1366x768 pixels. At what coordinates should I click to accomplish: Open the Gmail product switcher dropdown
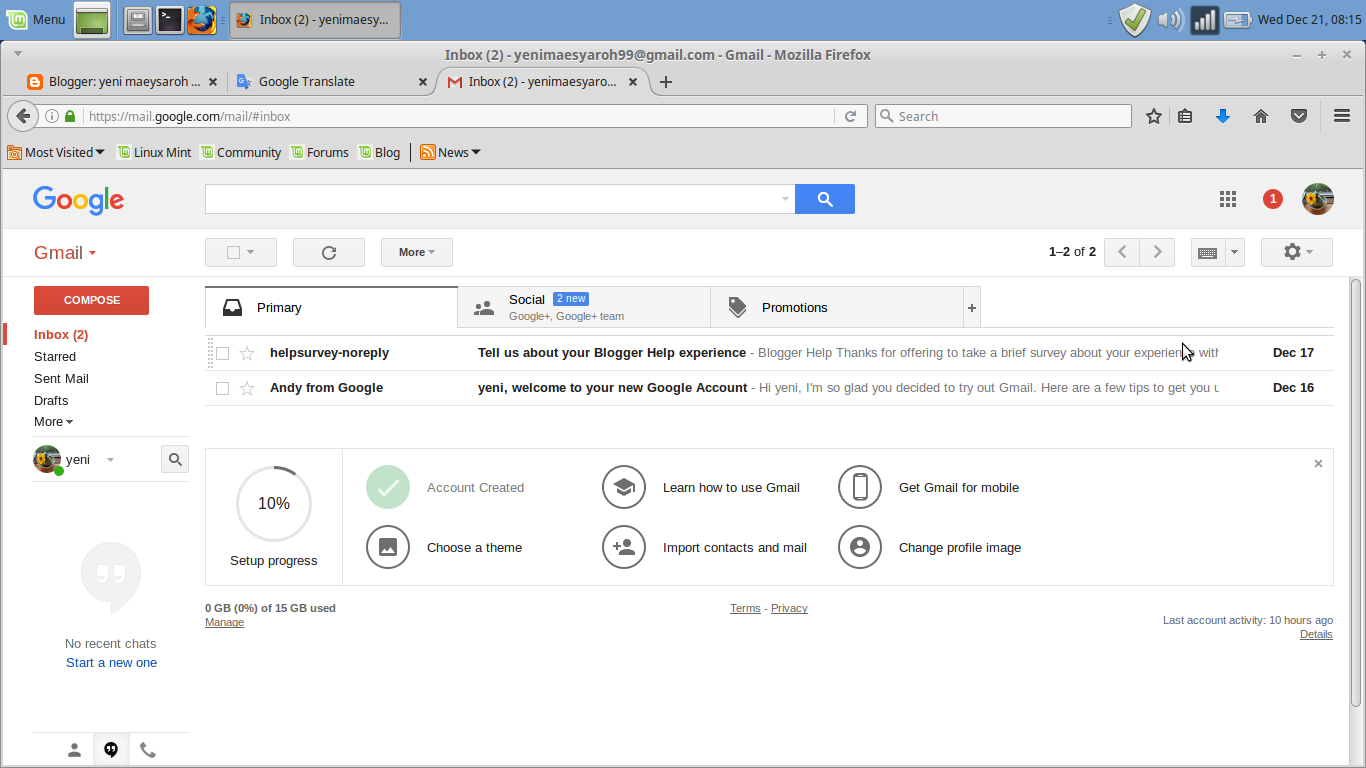pos(65,253)
